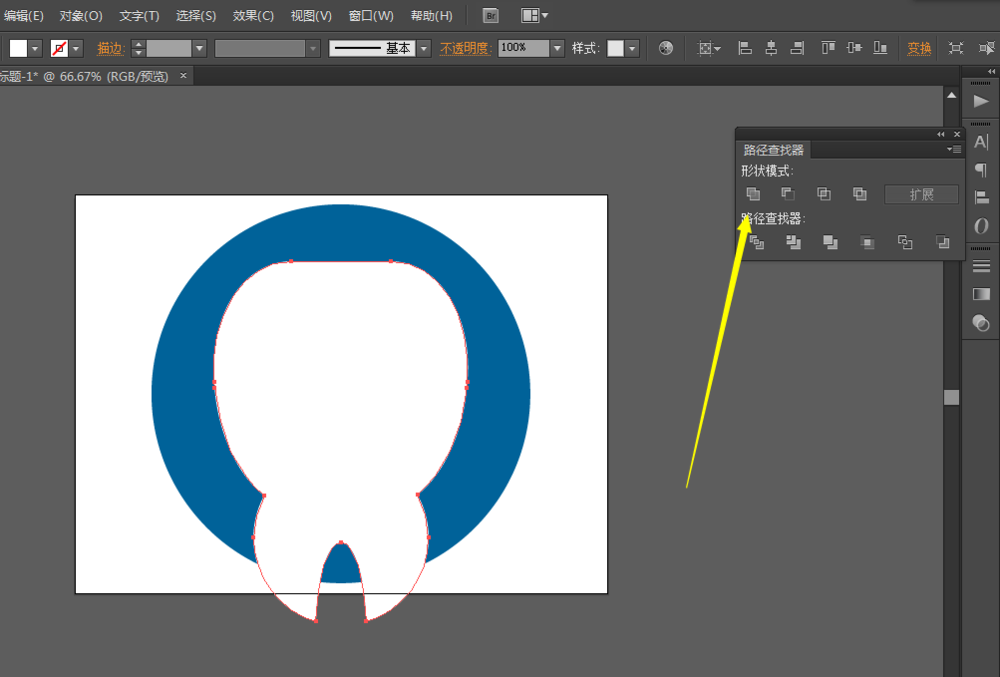Viewport: 1000px width, 677px height.
Task: Click the Crop pathfinder icon
Action: coord(867,242)
